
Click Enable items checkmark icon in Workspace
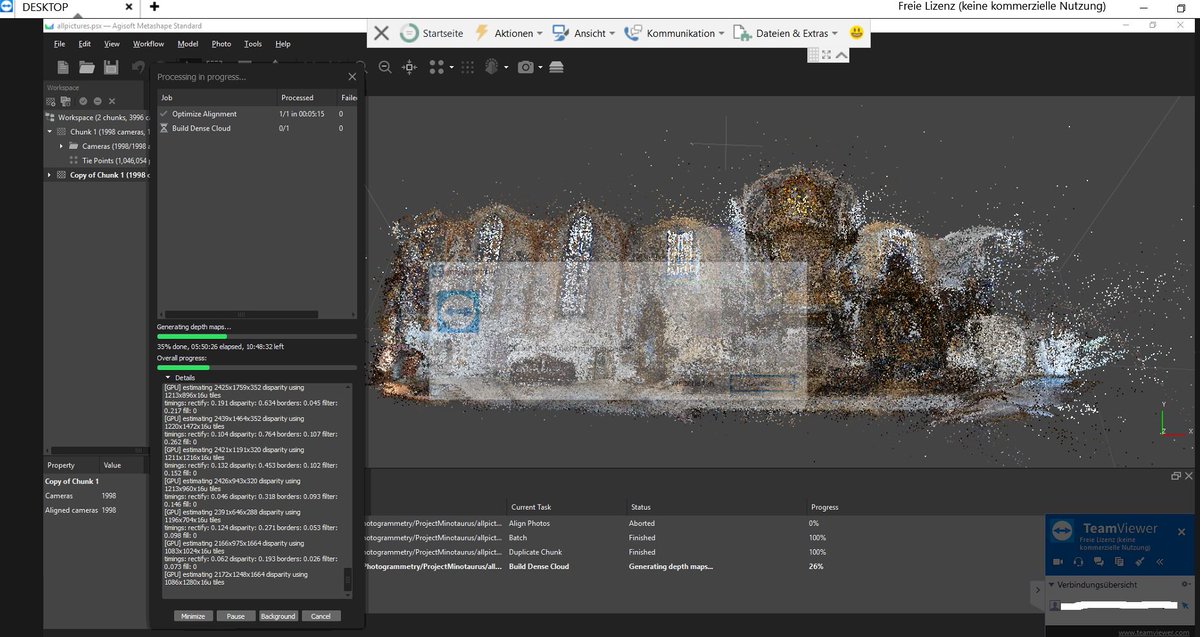coord(83,101)
